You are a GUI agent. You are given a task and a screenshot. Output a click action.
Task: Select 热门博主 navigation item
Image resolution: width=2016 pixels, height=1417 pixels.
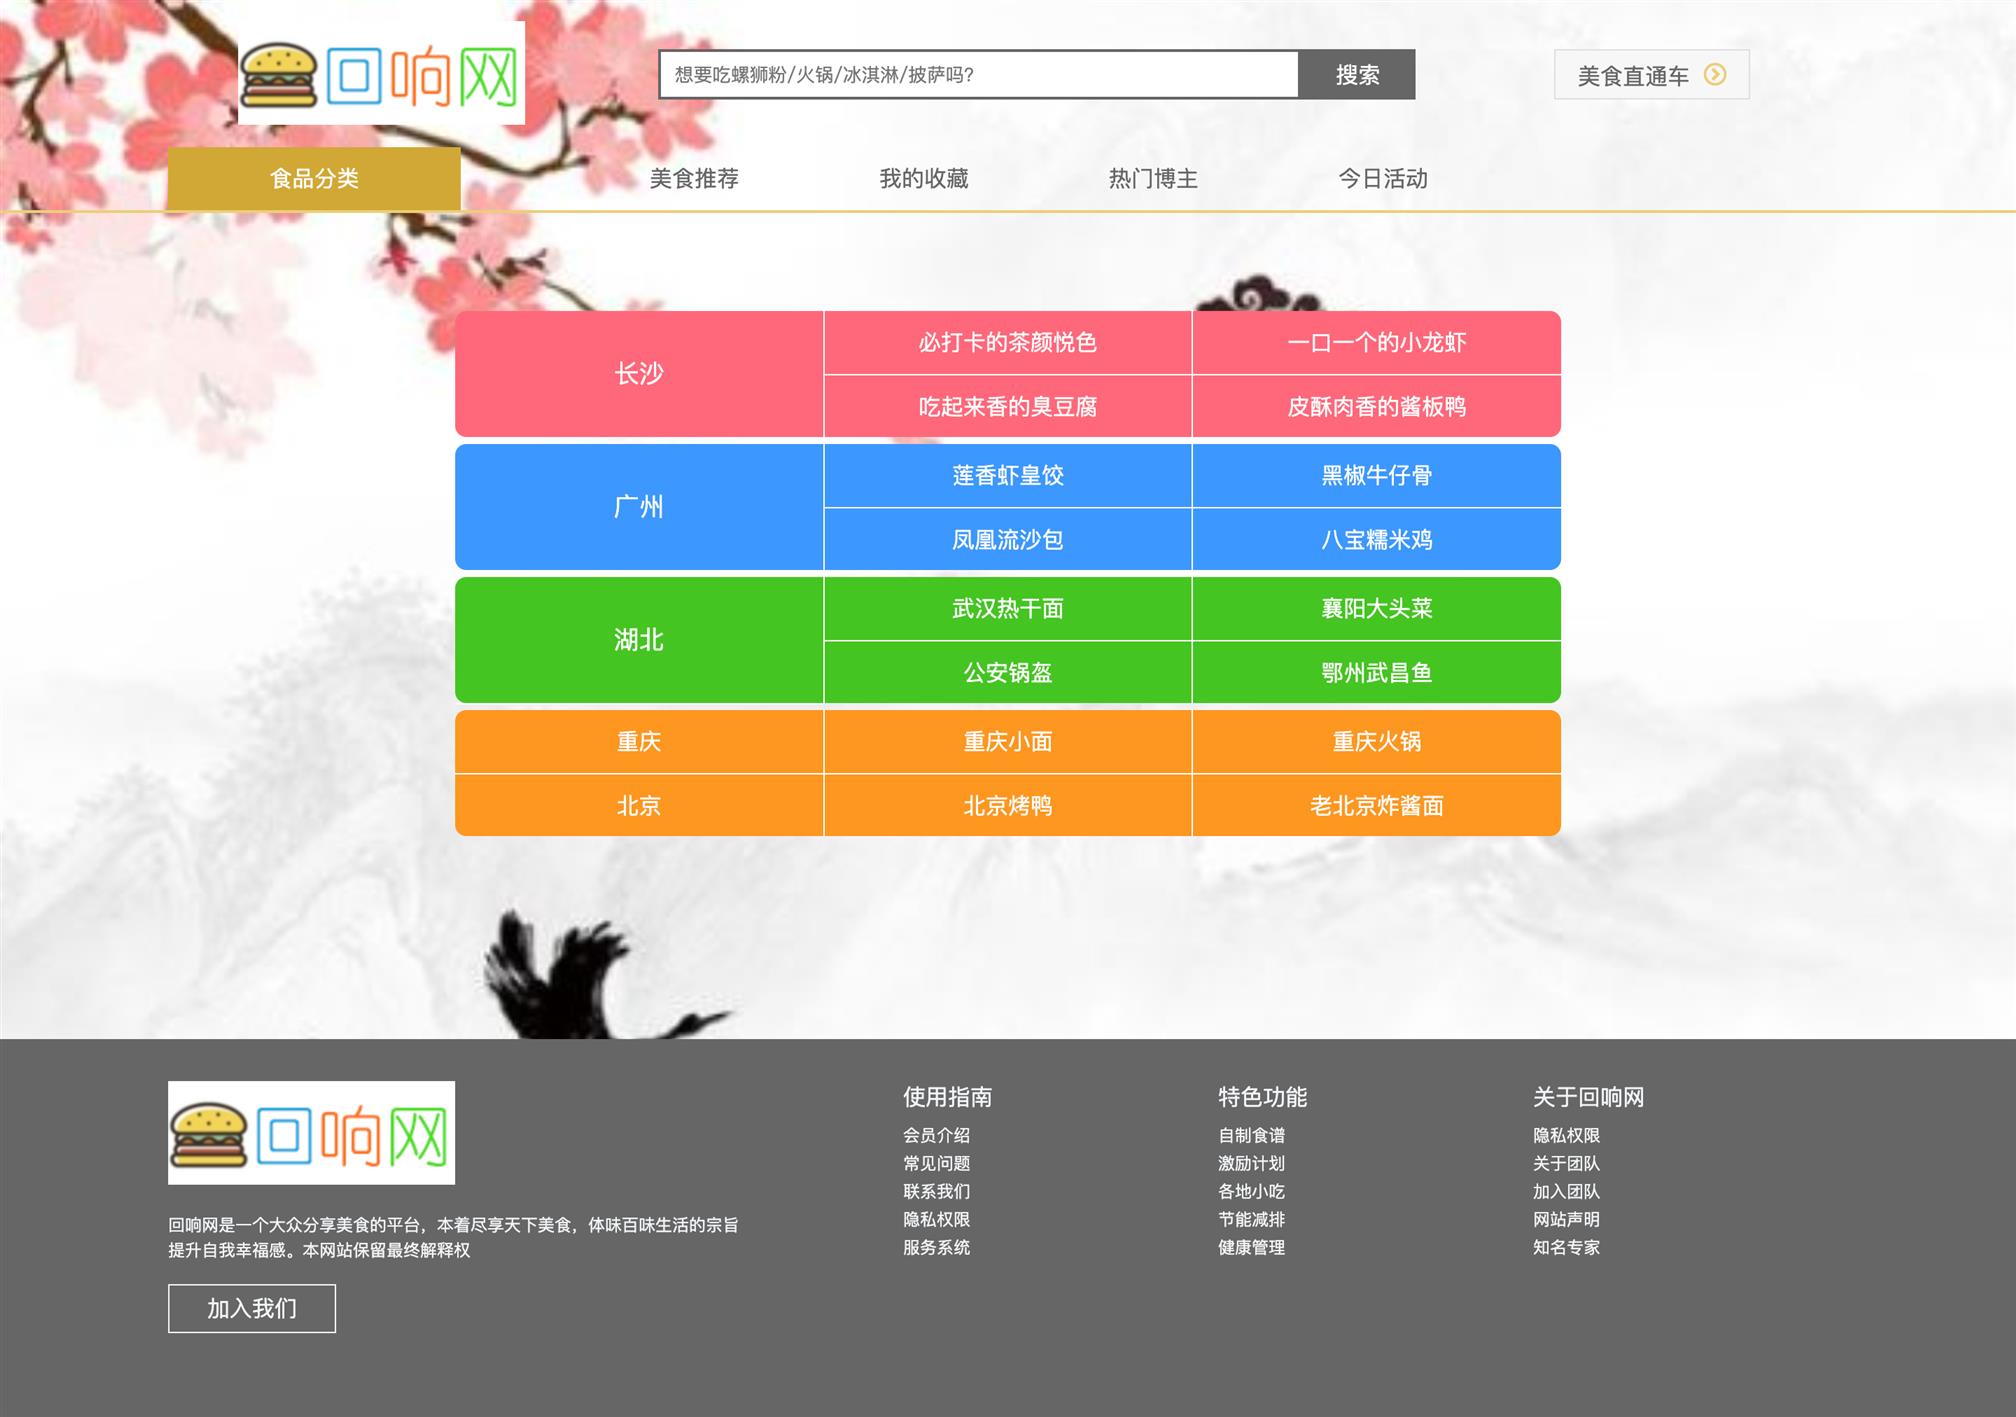pos(1153,179)
